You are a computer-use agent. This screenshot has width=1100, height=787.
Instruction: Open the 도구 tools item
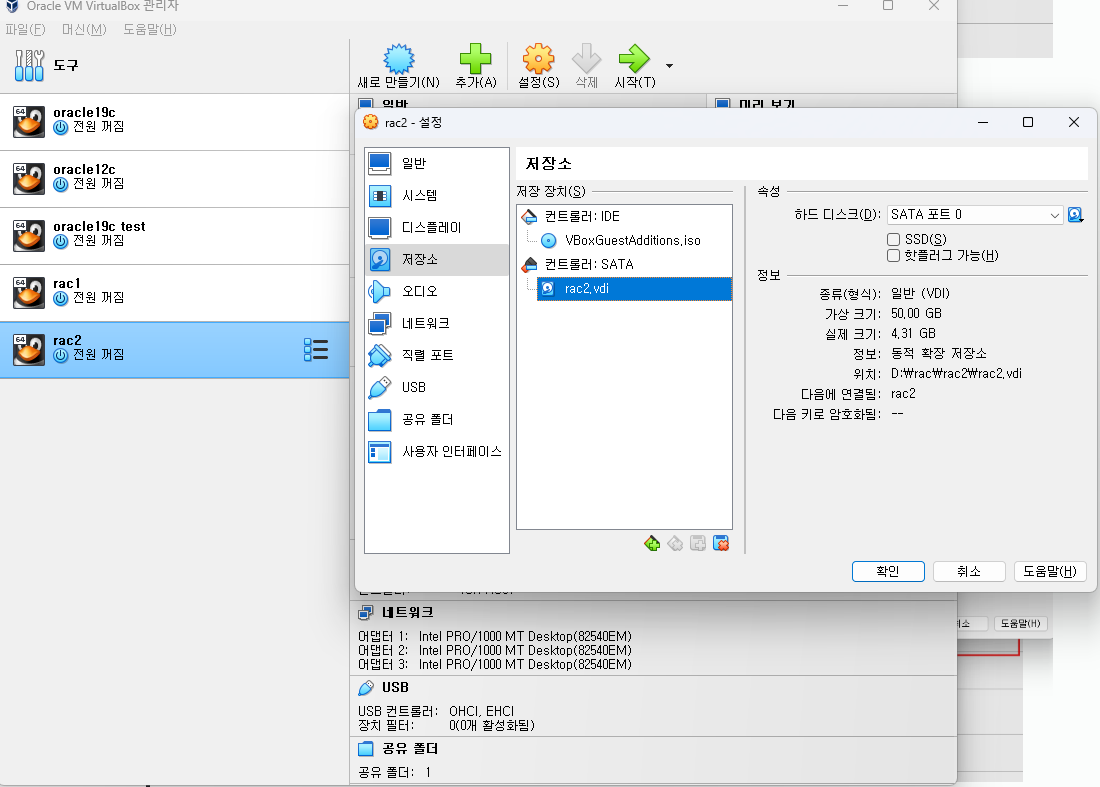click(174, 65)
